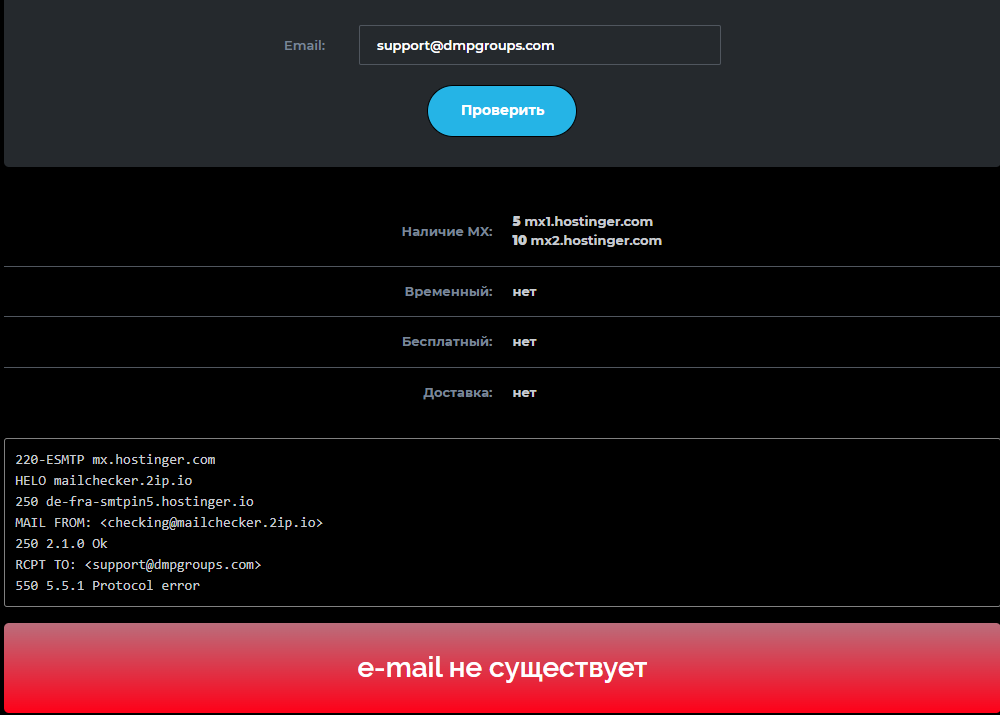Click the Email input field
1000x715 pixels.
click(x=539, y=45)
